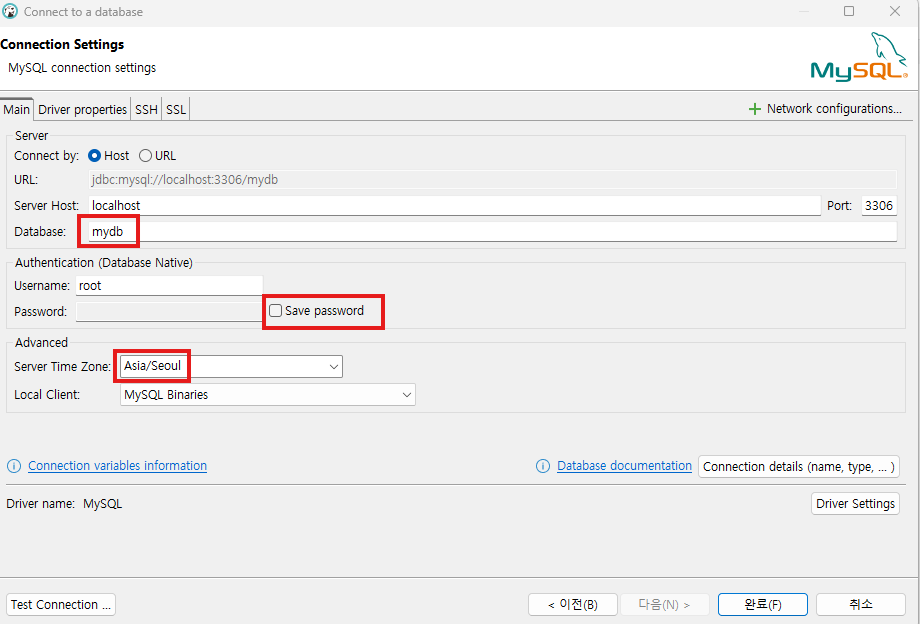Click the Server Host input field
The image size is (920, 624).
pos(455,206)
